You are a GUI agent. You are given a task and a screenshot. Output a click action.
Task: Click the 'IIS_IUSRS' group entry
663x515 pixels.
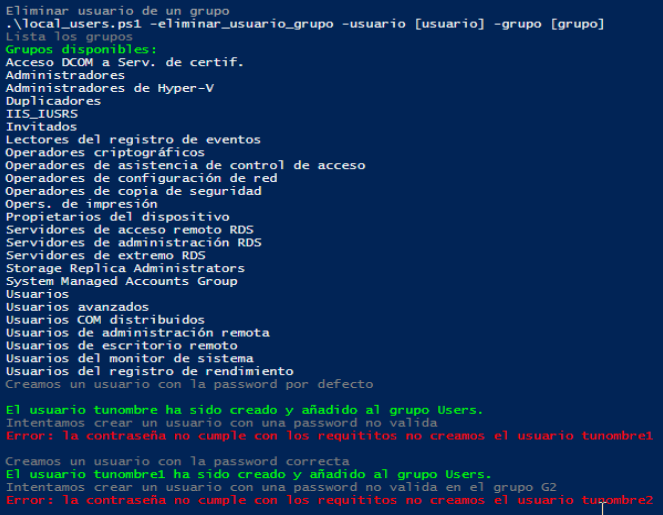point(41,114)
